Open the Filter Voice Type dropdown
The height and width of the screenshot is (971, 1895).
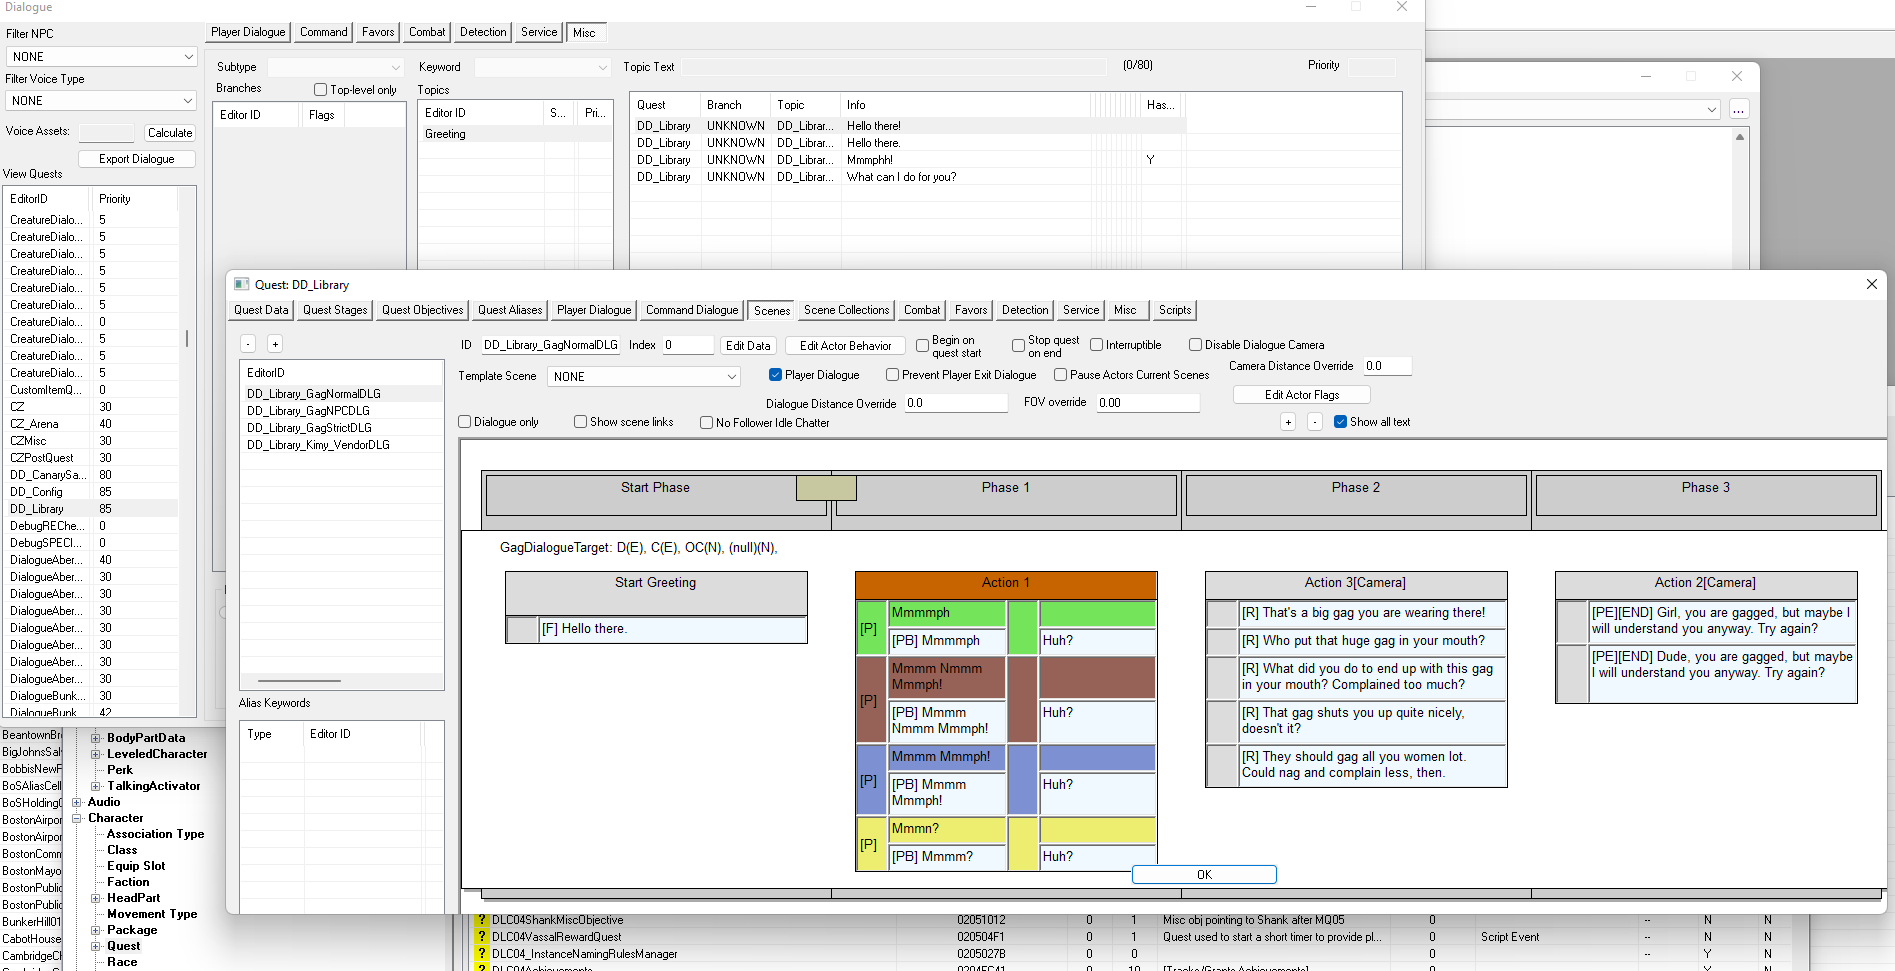point(101,101)
